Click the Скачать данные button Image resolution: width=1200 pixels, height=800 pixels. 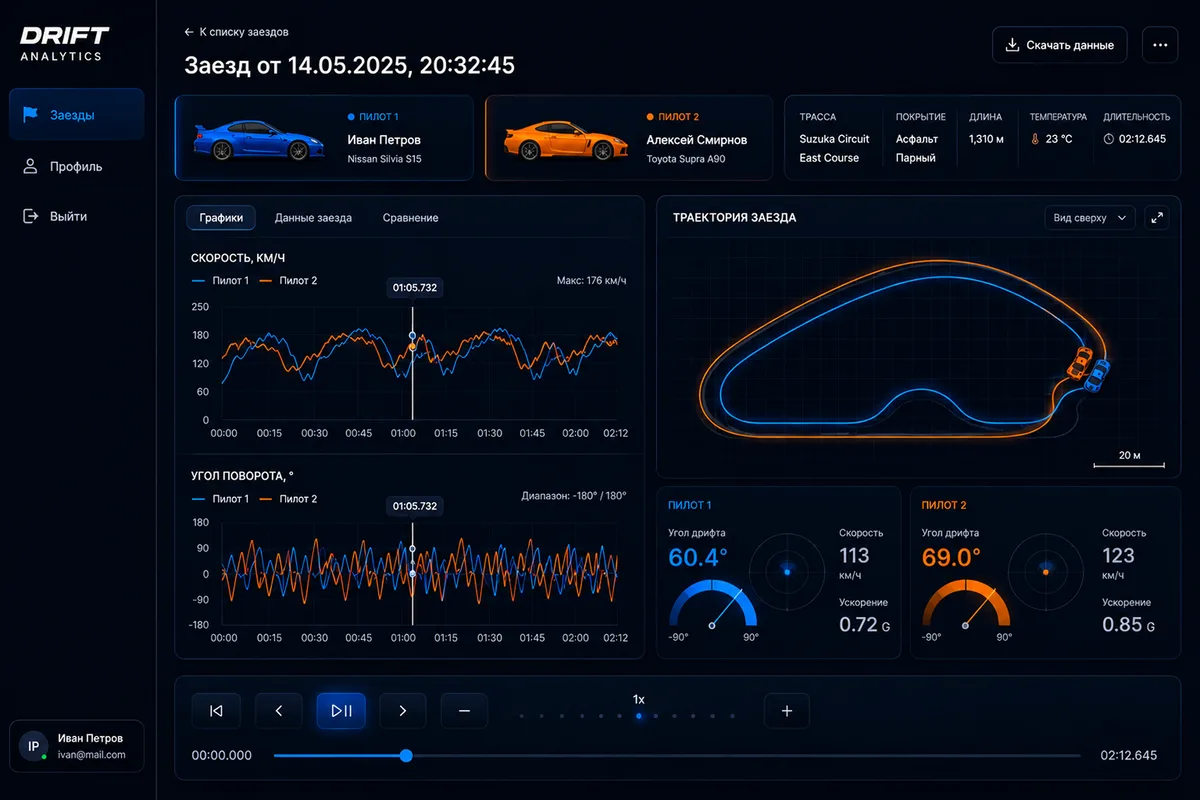tap(1060, 45)
